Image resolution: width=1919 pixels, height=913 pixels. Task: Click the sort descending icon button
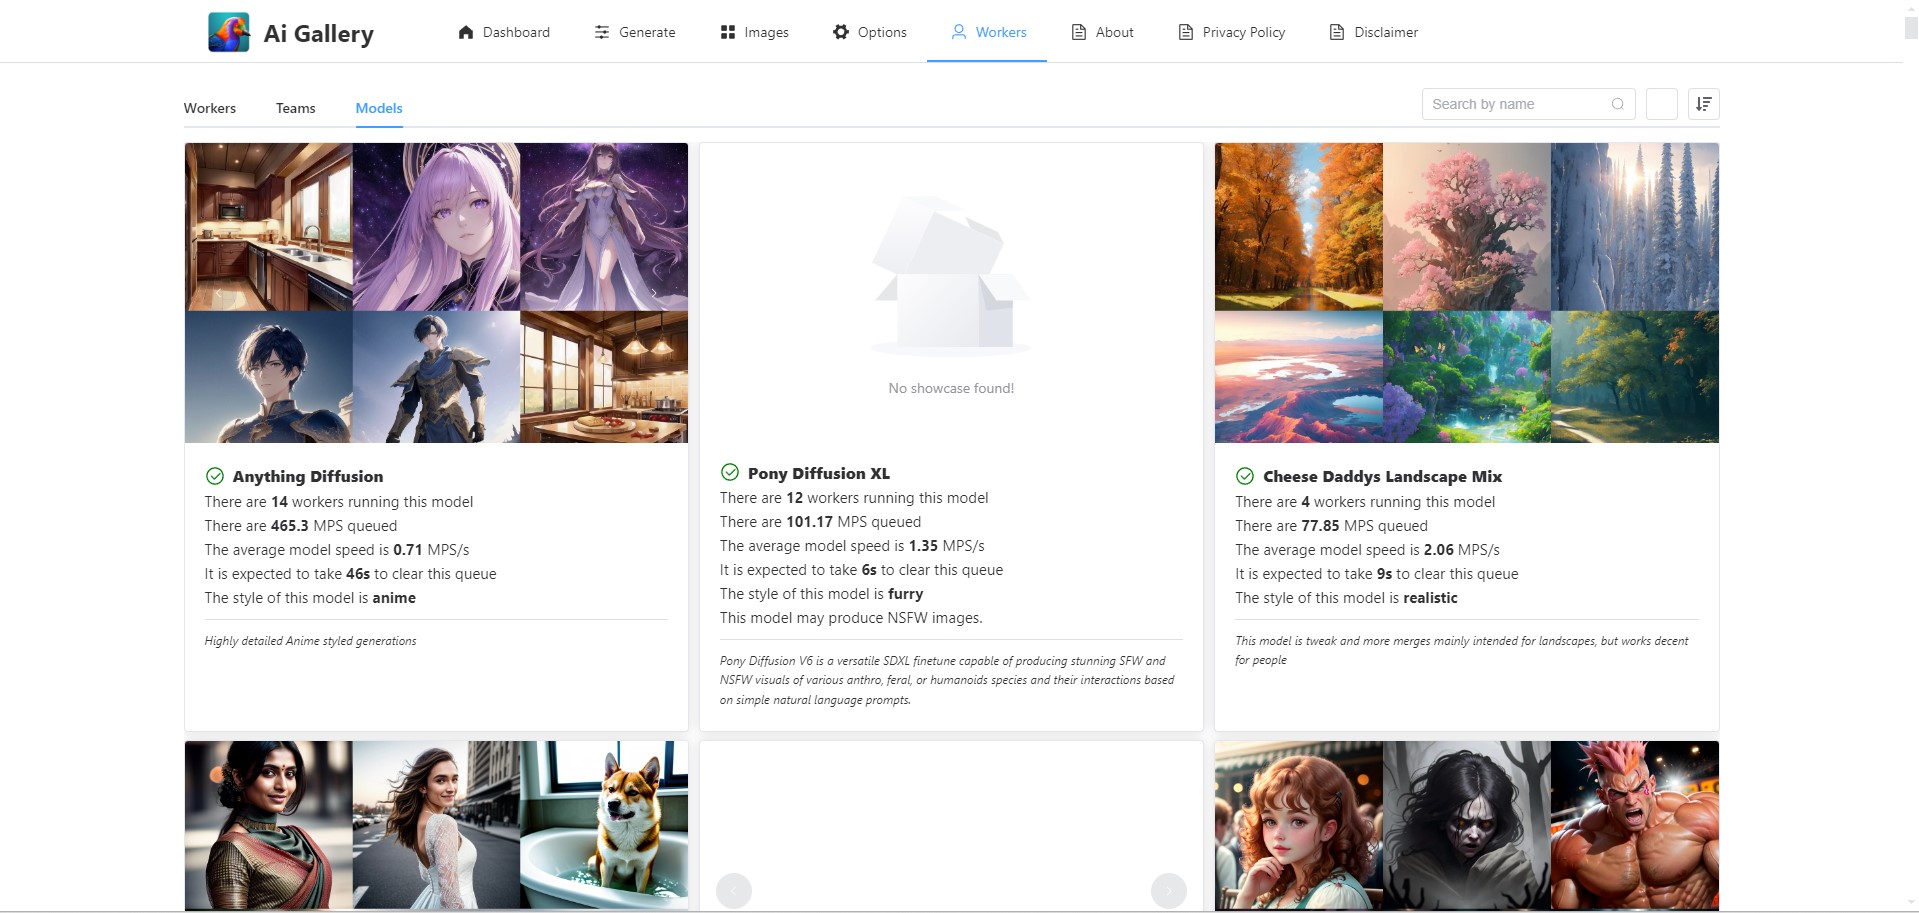coord(1703,104)
